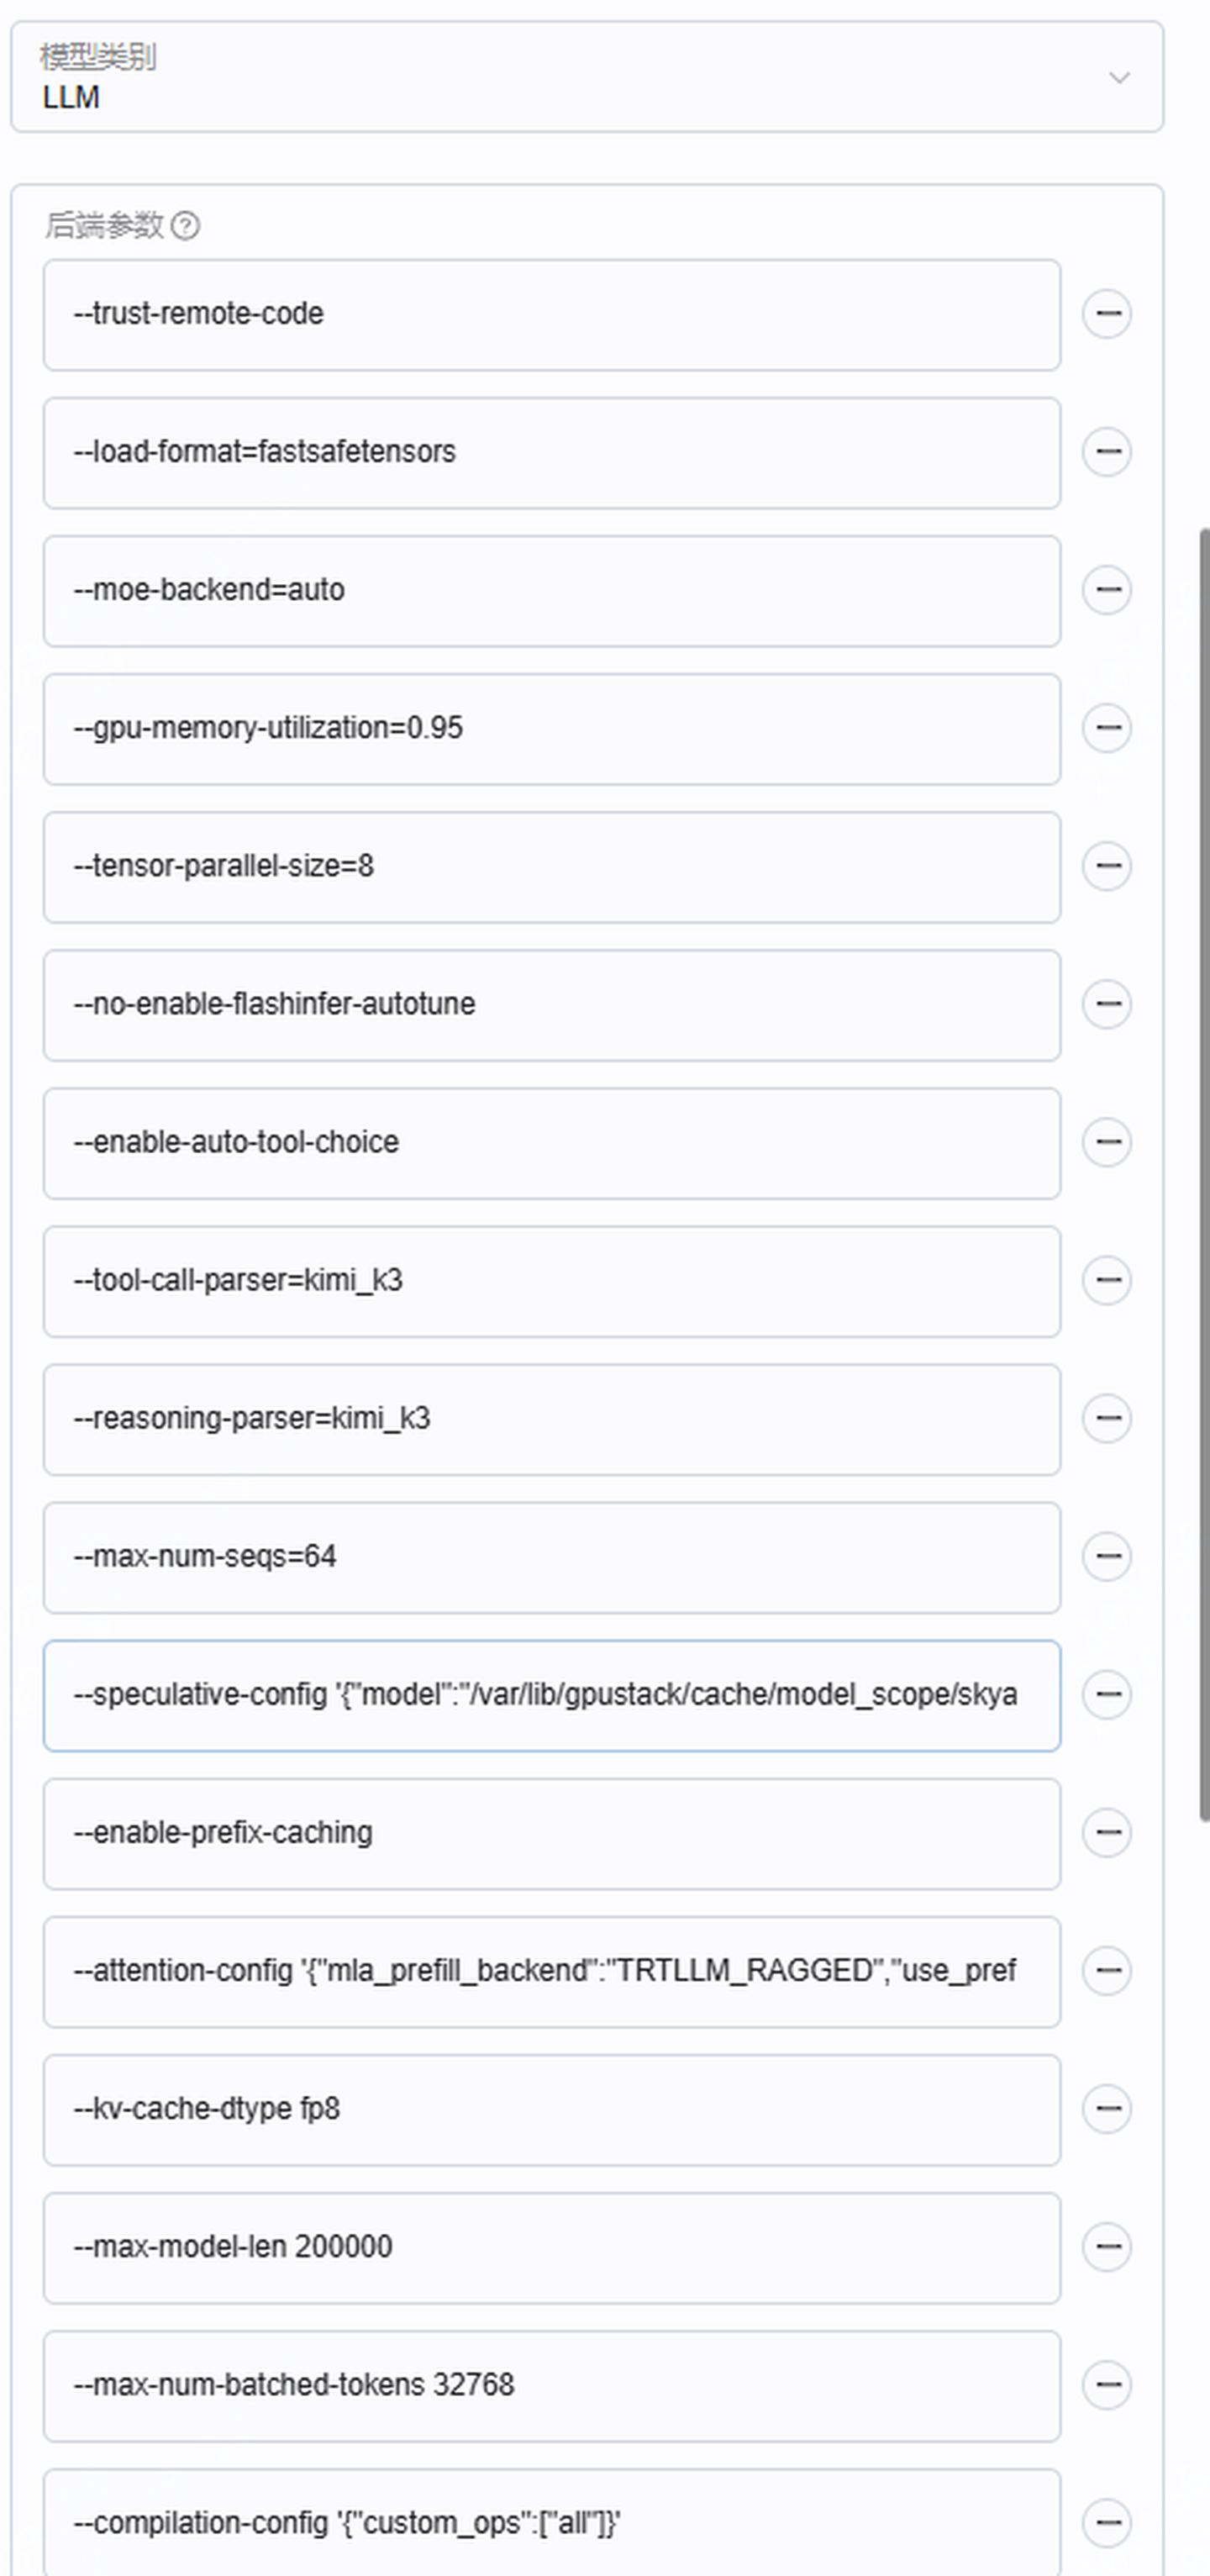The image size is (1210, 2576).
Task: Delete the --moe-backend=auto row
Action: click(1106, 590)
